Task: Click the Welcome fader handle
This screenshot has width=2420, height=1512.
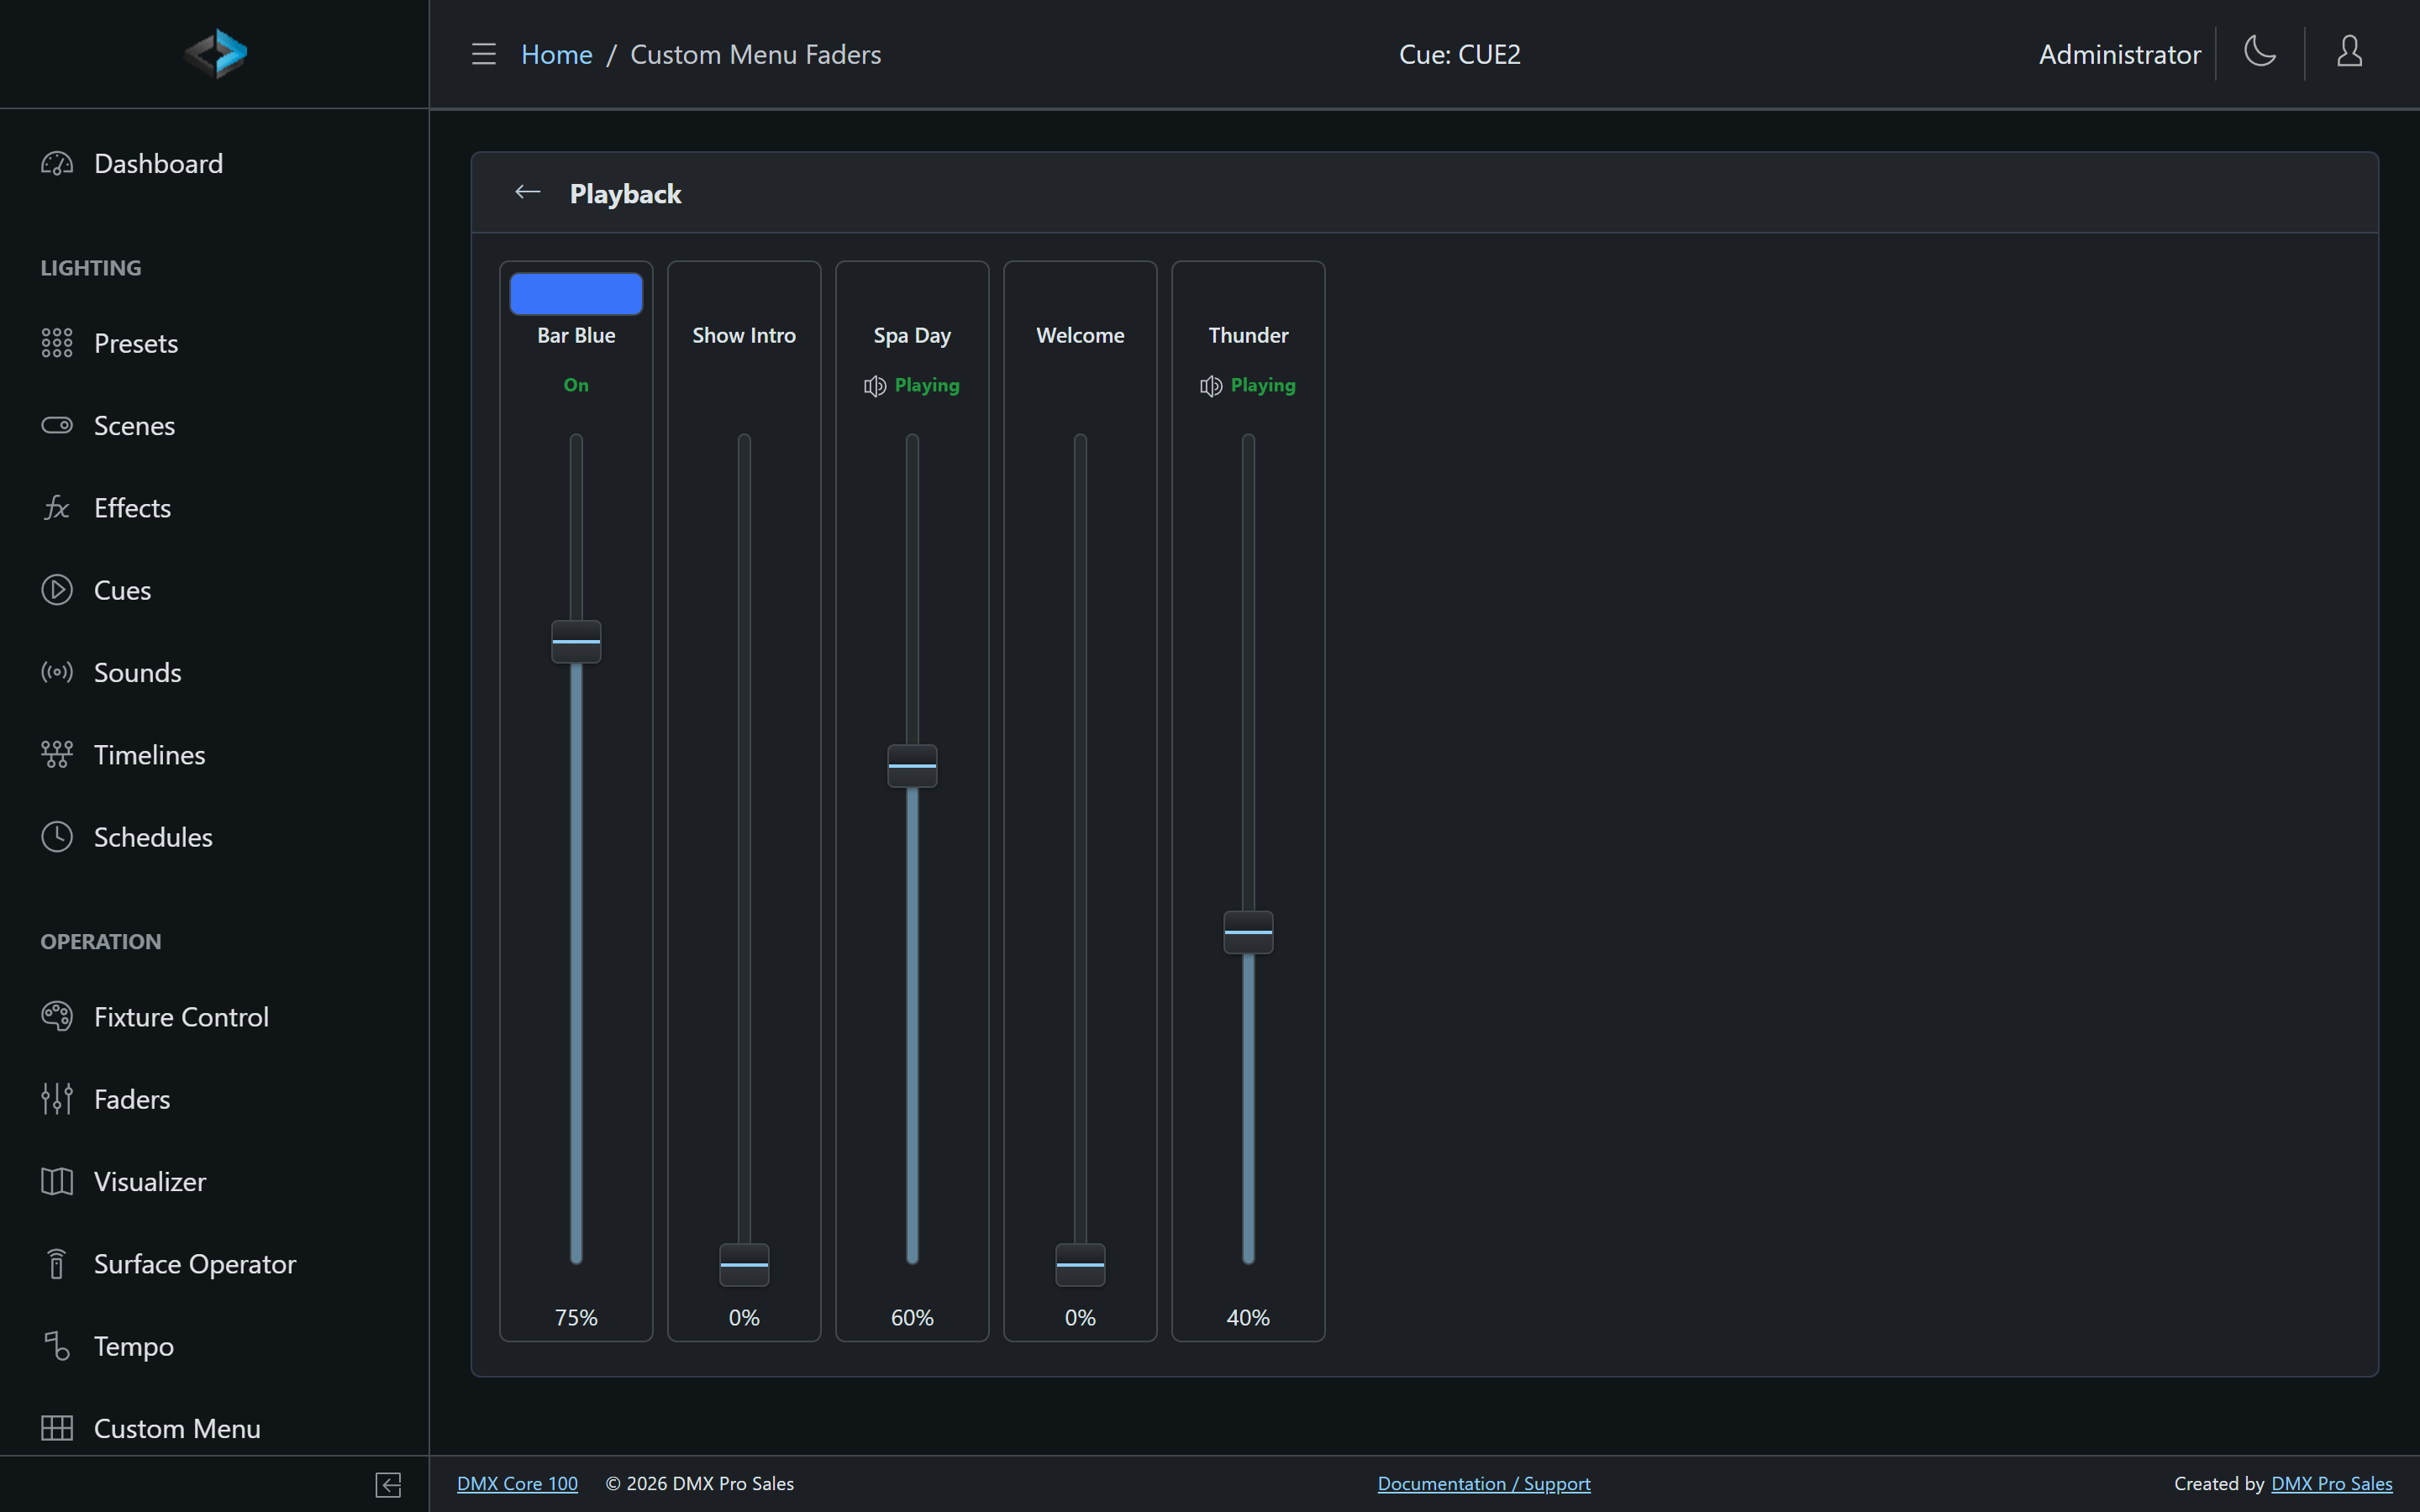Action: pyautogui.click(x=1080, y=1265)
